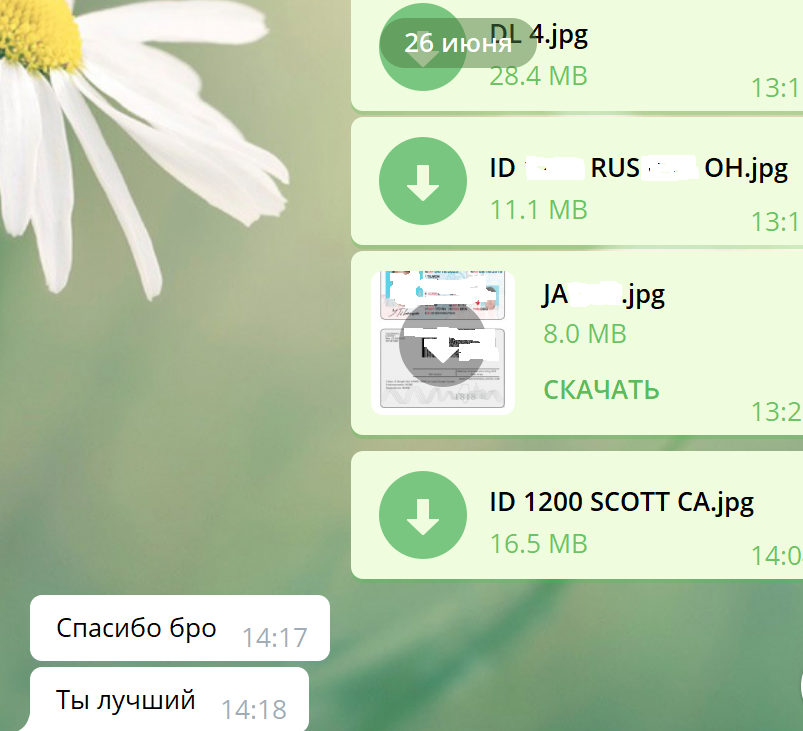Viewport: 803px width, 731px height.
Task: Click the timestamp below the СКАЧАТЬ link
Action: tap(776, 412)
